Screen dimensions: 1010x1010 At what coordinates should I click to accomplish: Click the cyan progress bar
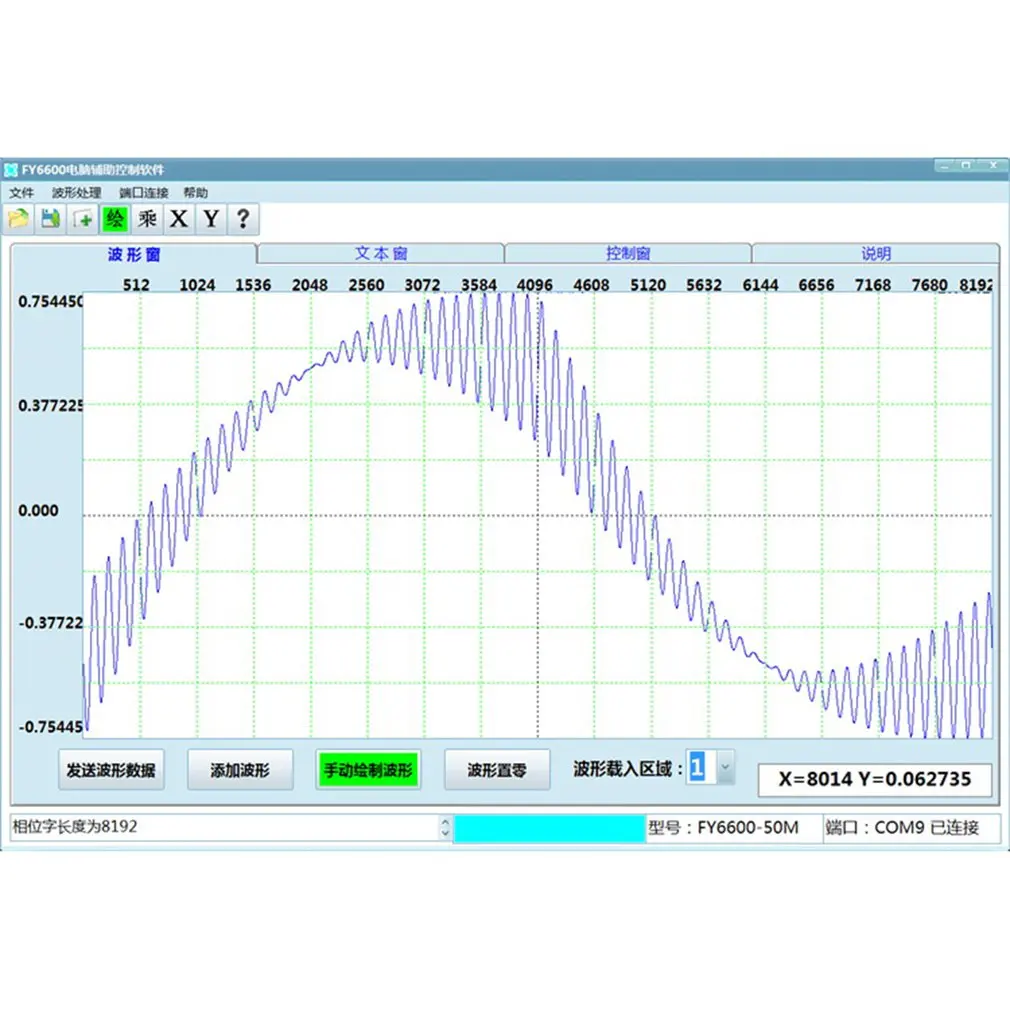pyautogui.click(x=549, y=828)
